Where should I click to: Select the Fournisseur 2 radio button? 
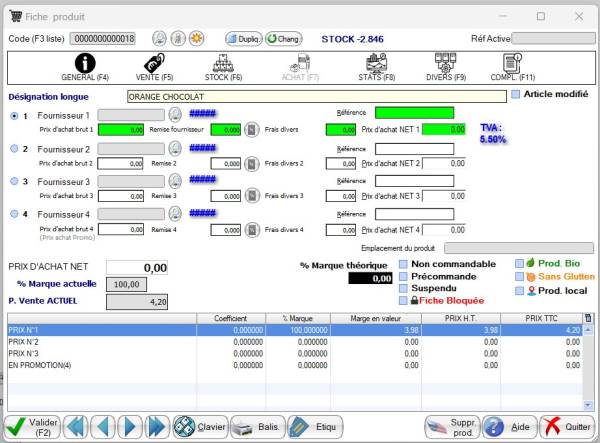coord(13,149)
